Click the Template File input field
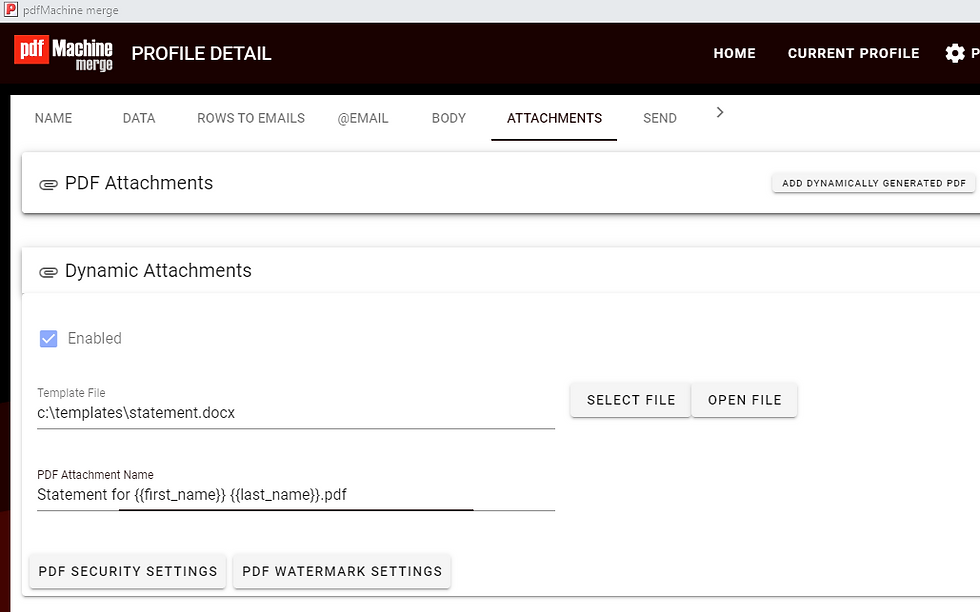 (x=296, y=413)
